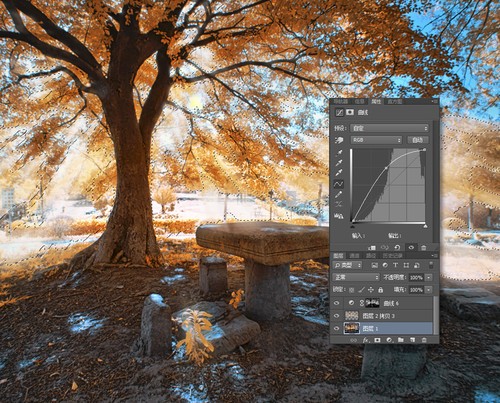
Task: Pick the white point eyedropper
Action: pos(339,173)
